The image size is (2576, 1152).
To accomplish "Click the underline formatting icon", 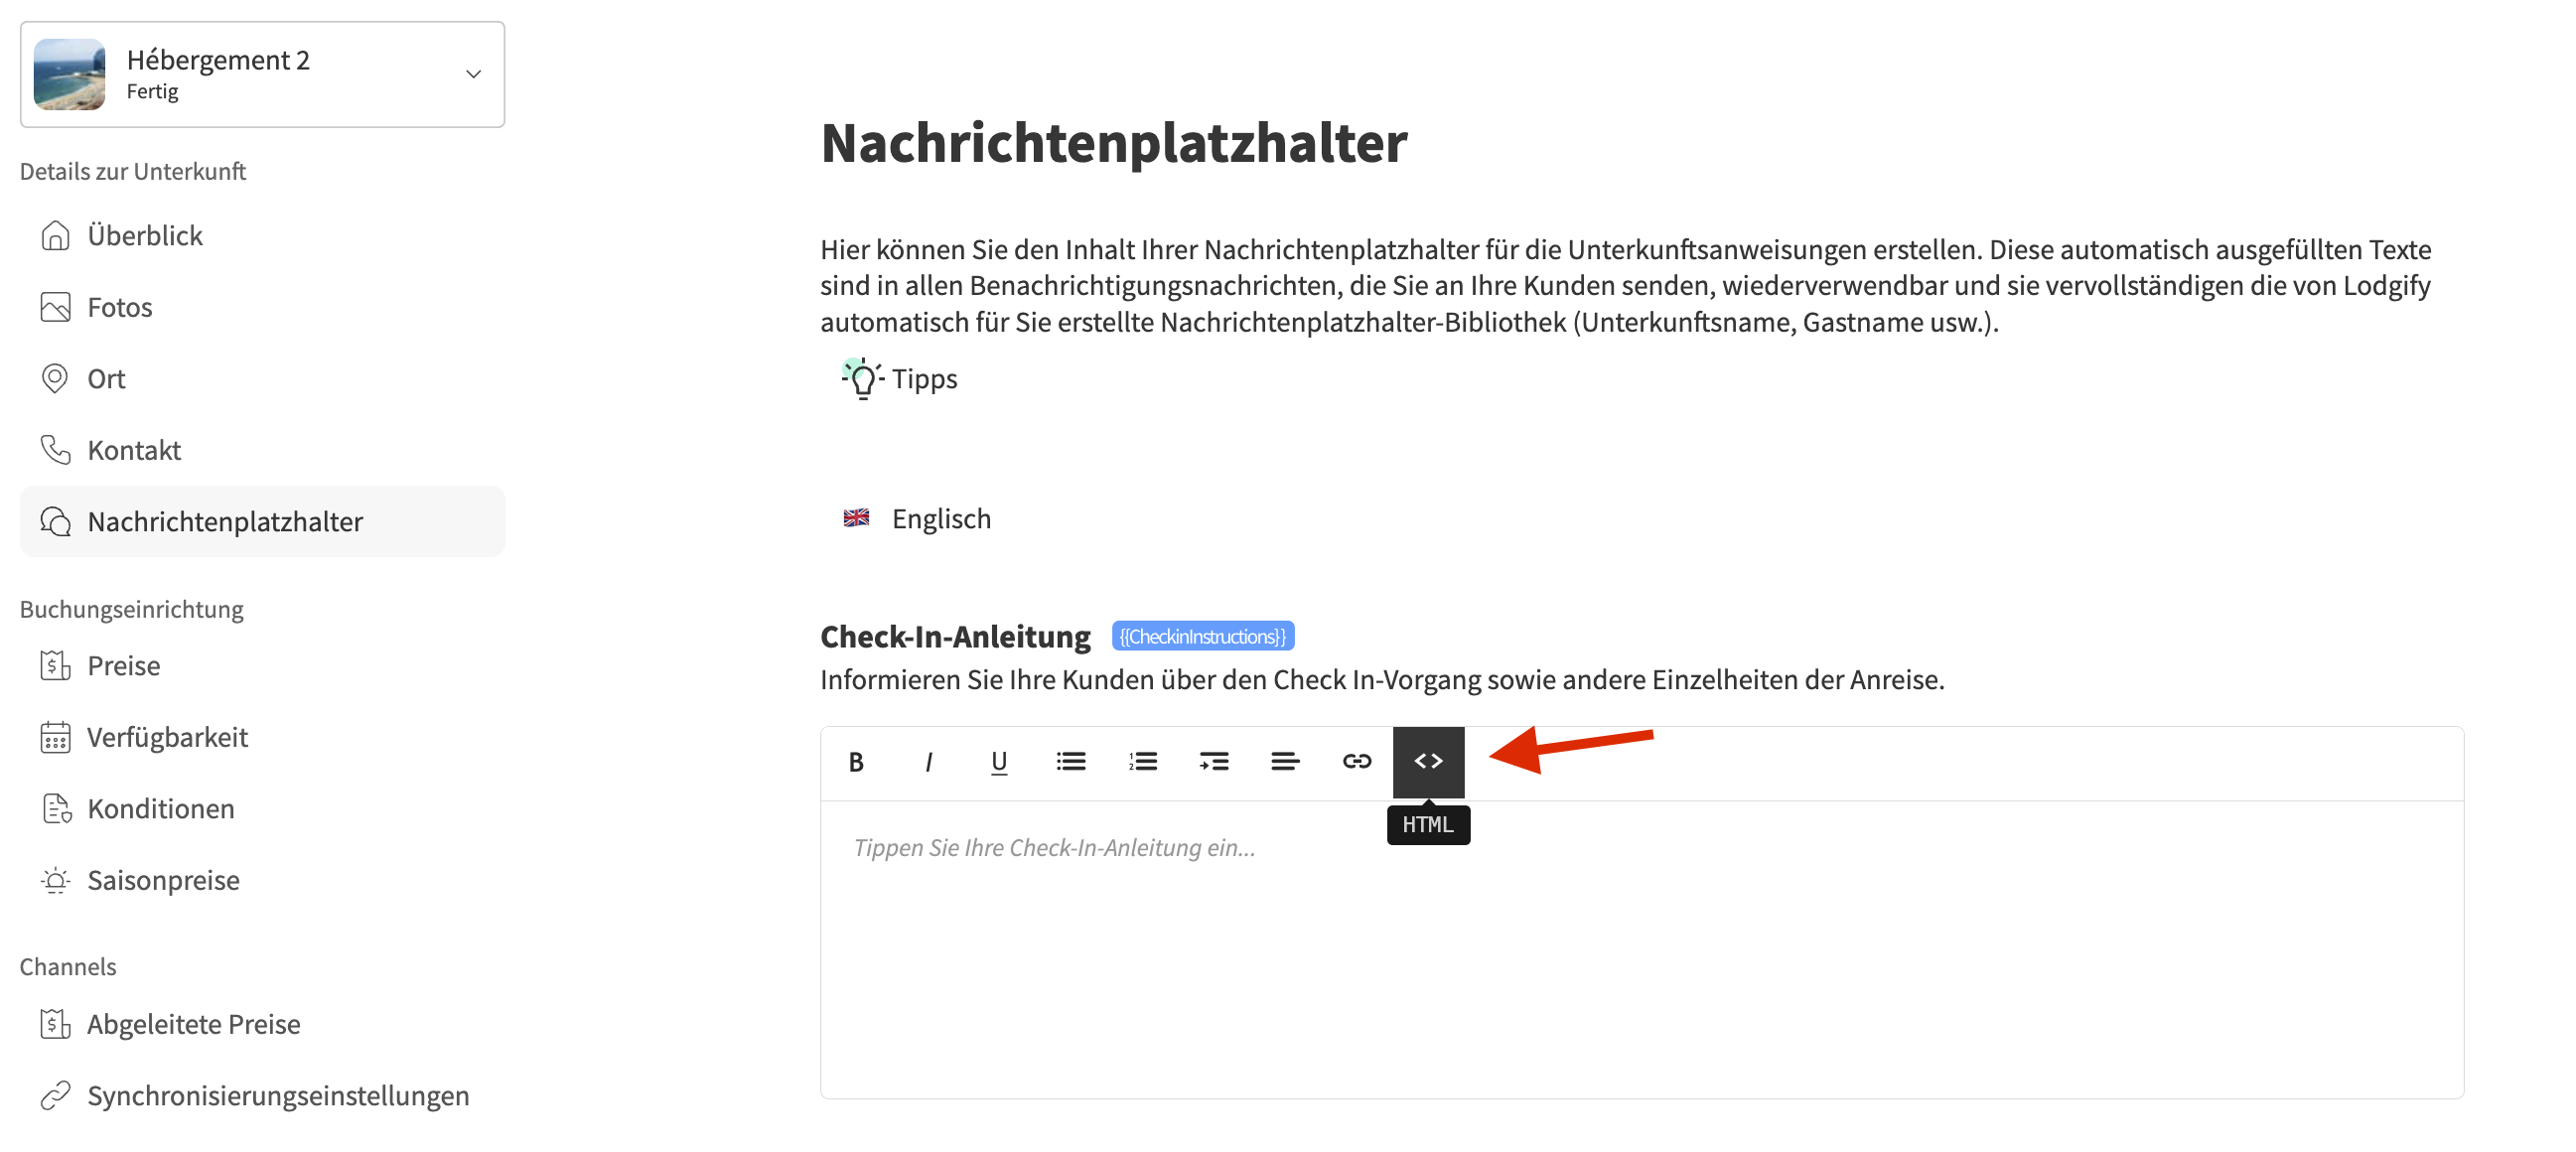I will (x=999, y=762).
